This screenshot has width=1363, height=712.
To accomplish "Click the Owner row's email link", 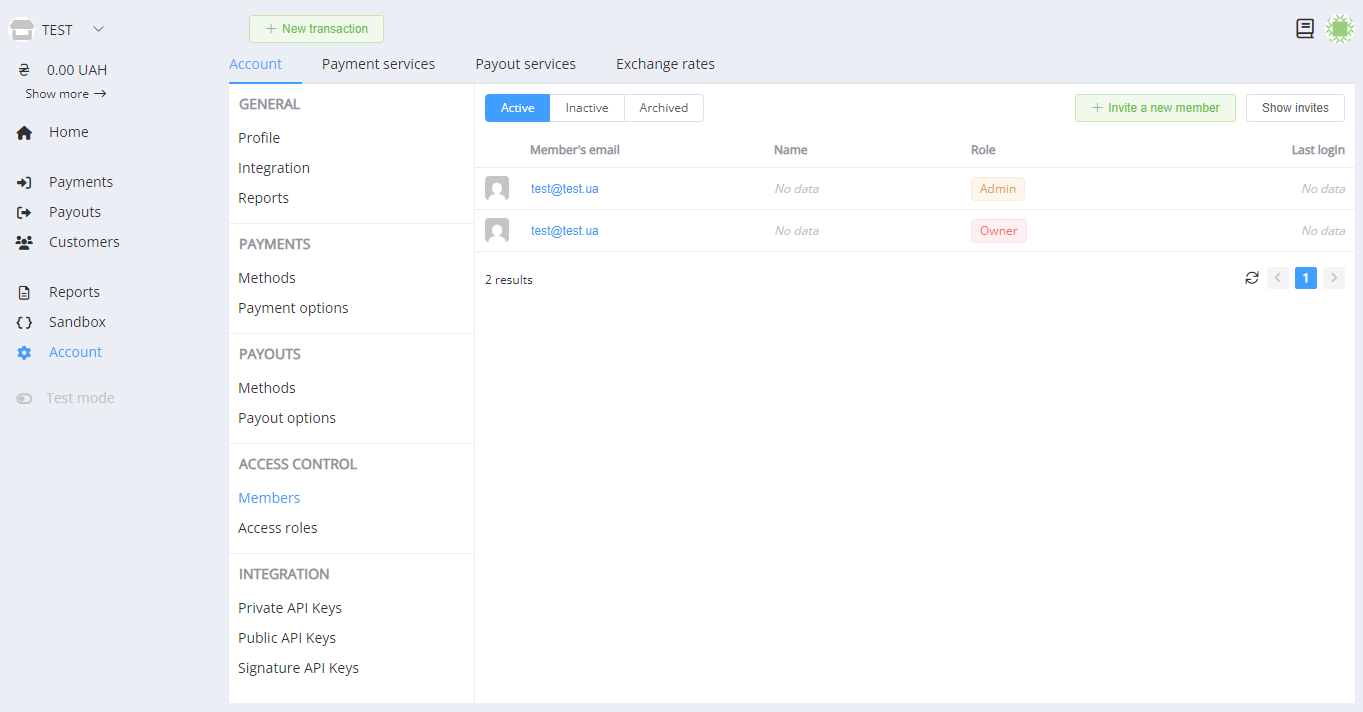I will coord(564,231).
